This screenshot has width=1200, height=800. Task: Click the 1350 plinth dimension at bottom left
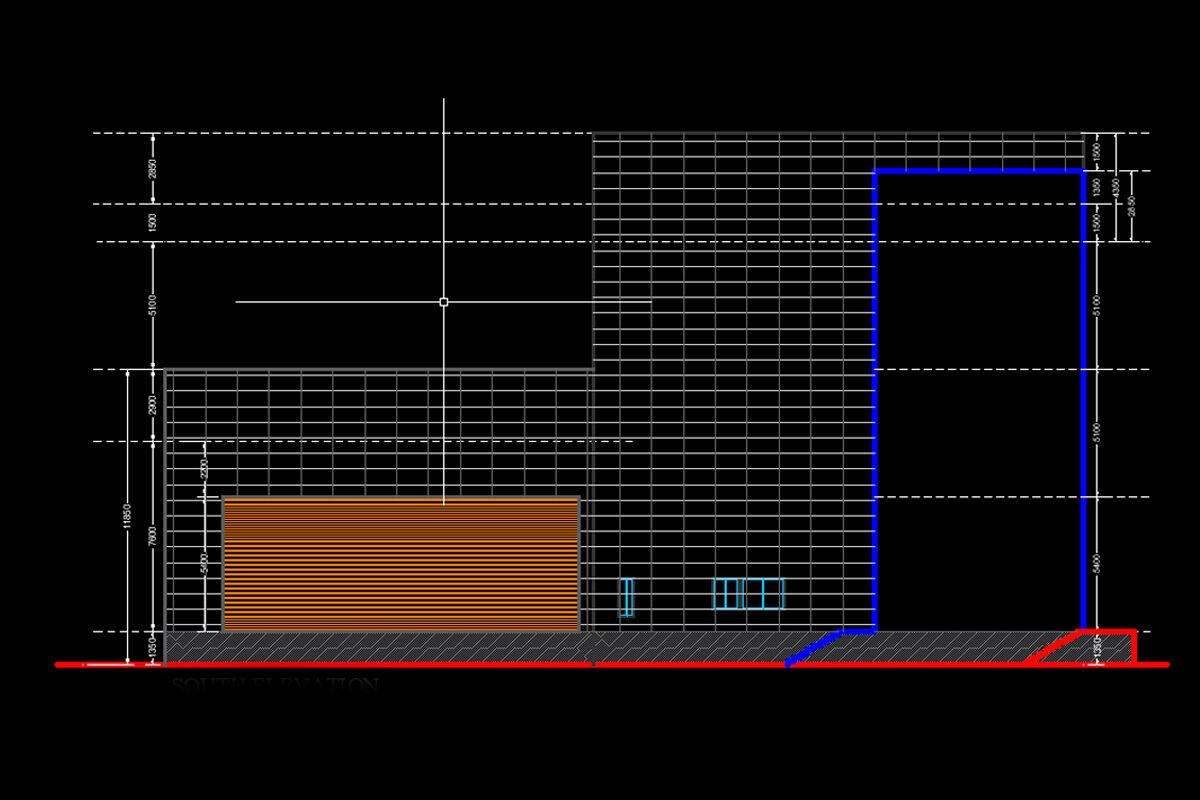(x=152, y=645)
